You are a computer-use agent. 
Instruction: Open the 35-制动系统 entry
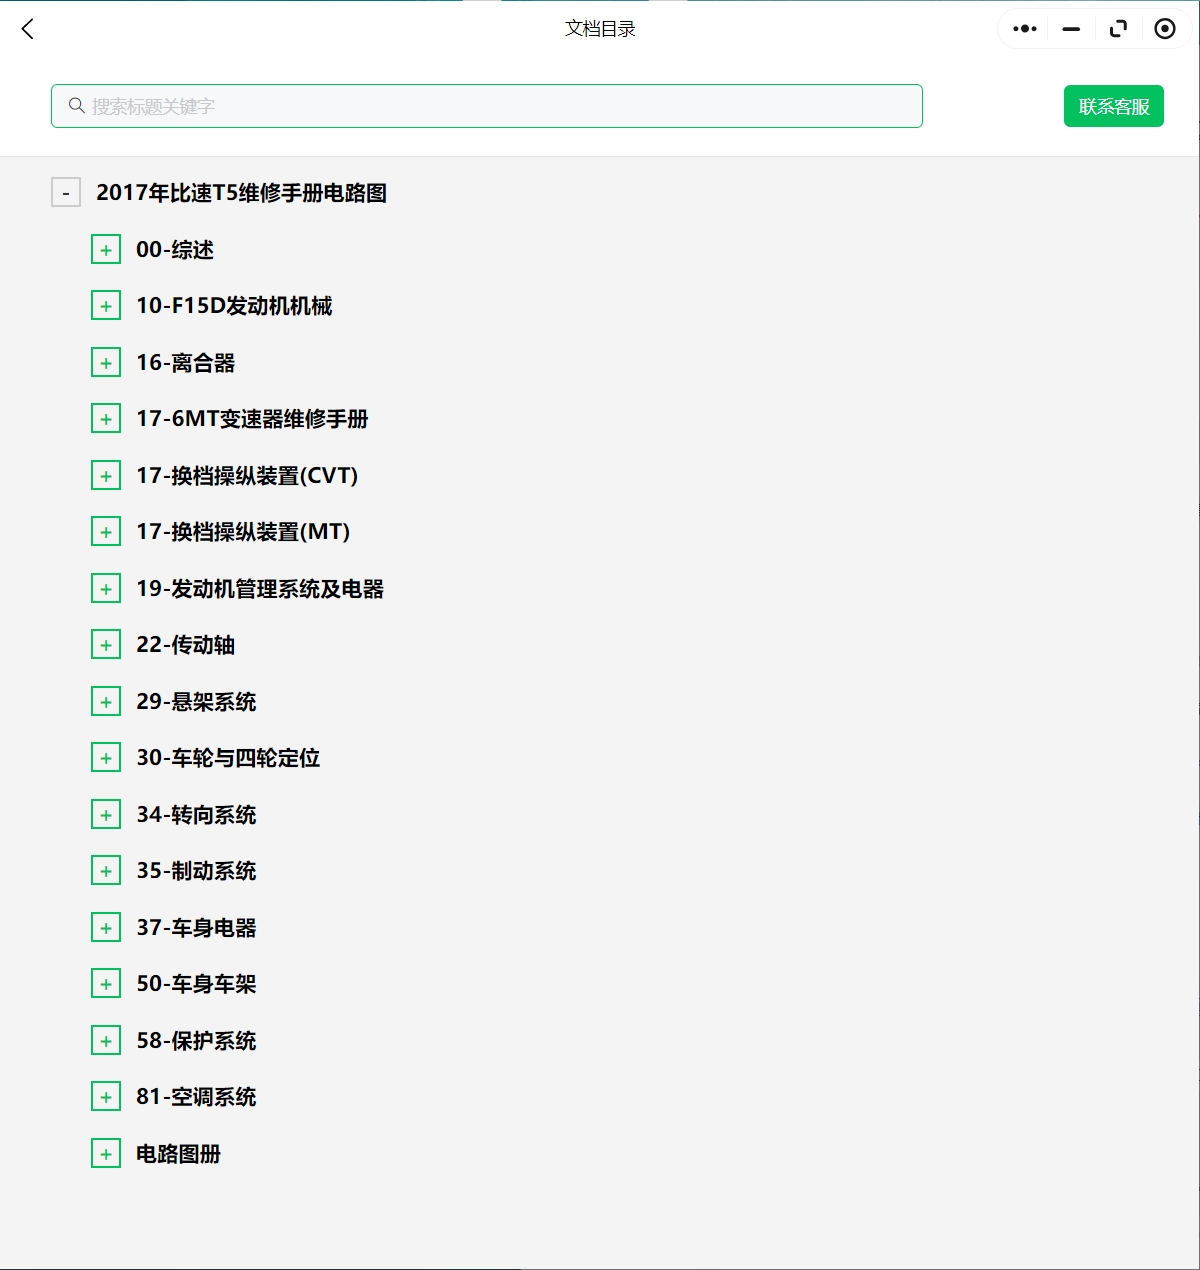tap(196, 871)
